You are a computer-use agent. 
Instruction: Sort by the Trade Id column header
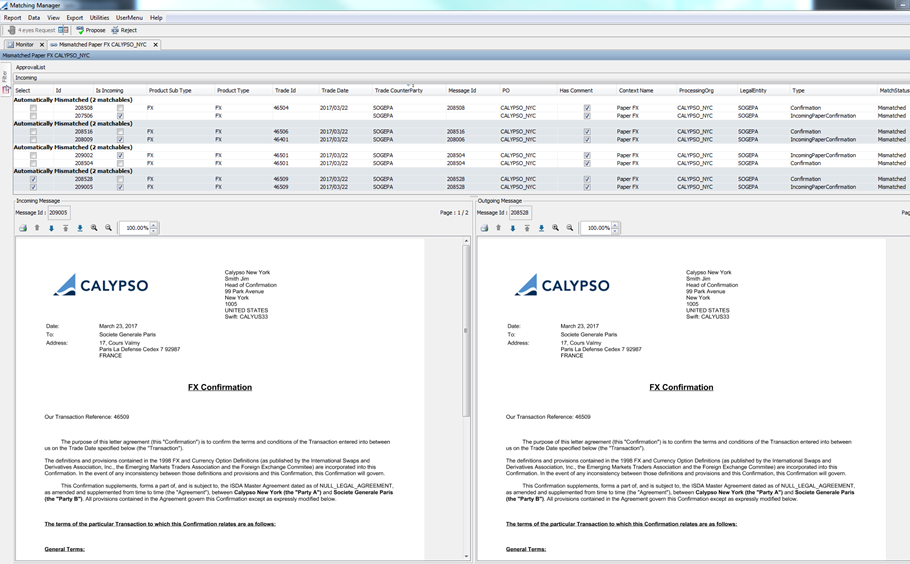tap(295, 91)
